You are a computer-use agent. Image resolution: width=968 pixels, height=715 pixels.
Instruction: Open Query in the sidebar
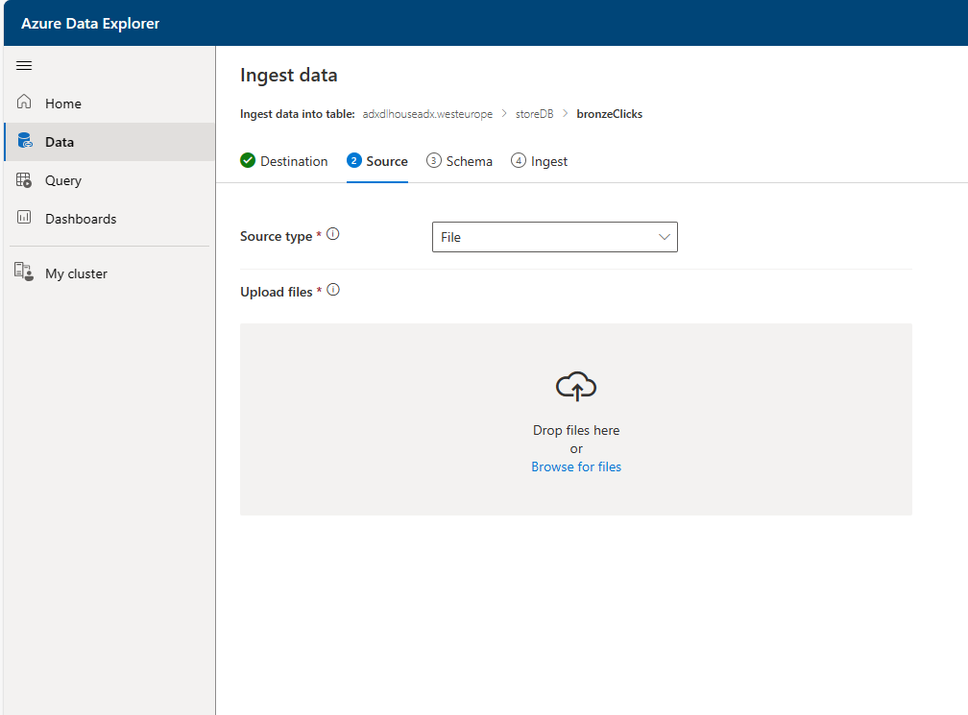(x=110, y=180)
